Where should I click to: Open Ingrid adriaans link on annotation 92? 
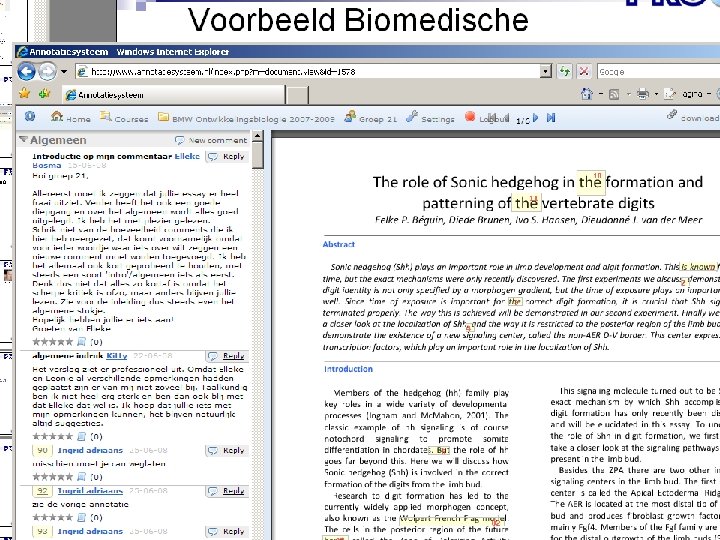pos(90,491)
